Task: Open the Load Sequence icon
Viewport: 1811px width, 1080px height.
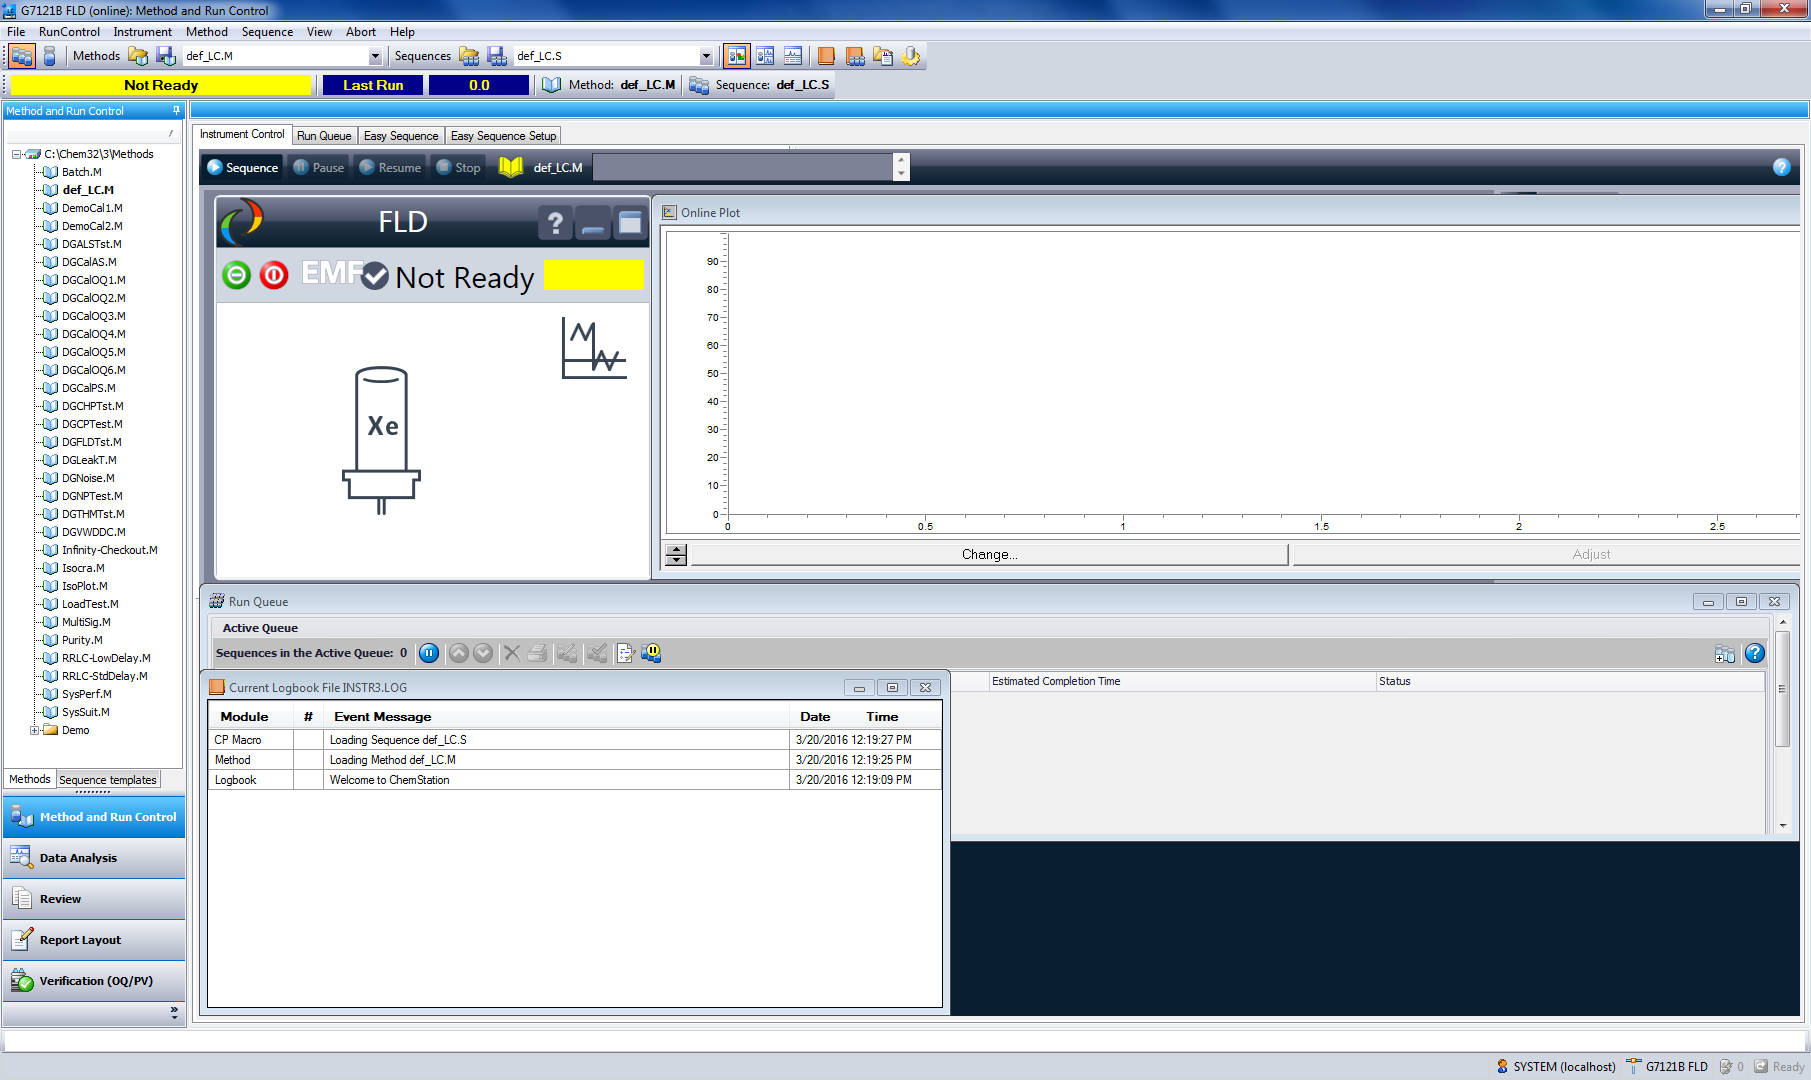Action: click(x=469, y=56)
